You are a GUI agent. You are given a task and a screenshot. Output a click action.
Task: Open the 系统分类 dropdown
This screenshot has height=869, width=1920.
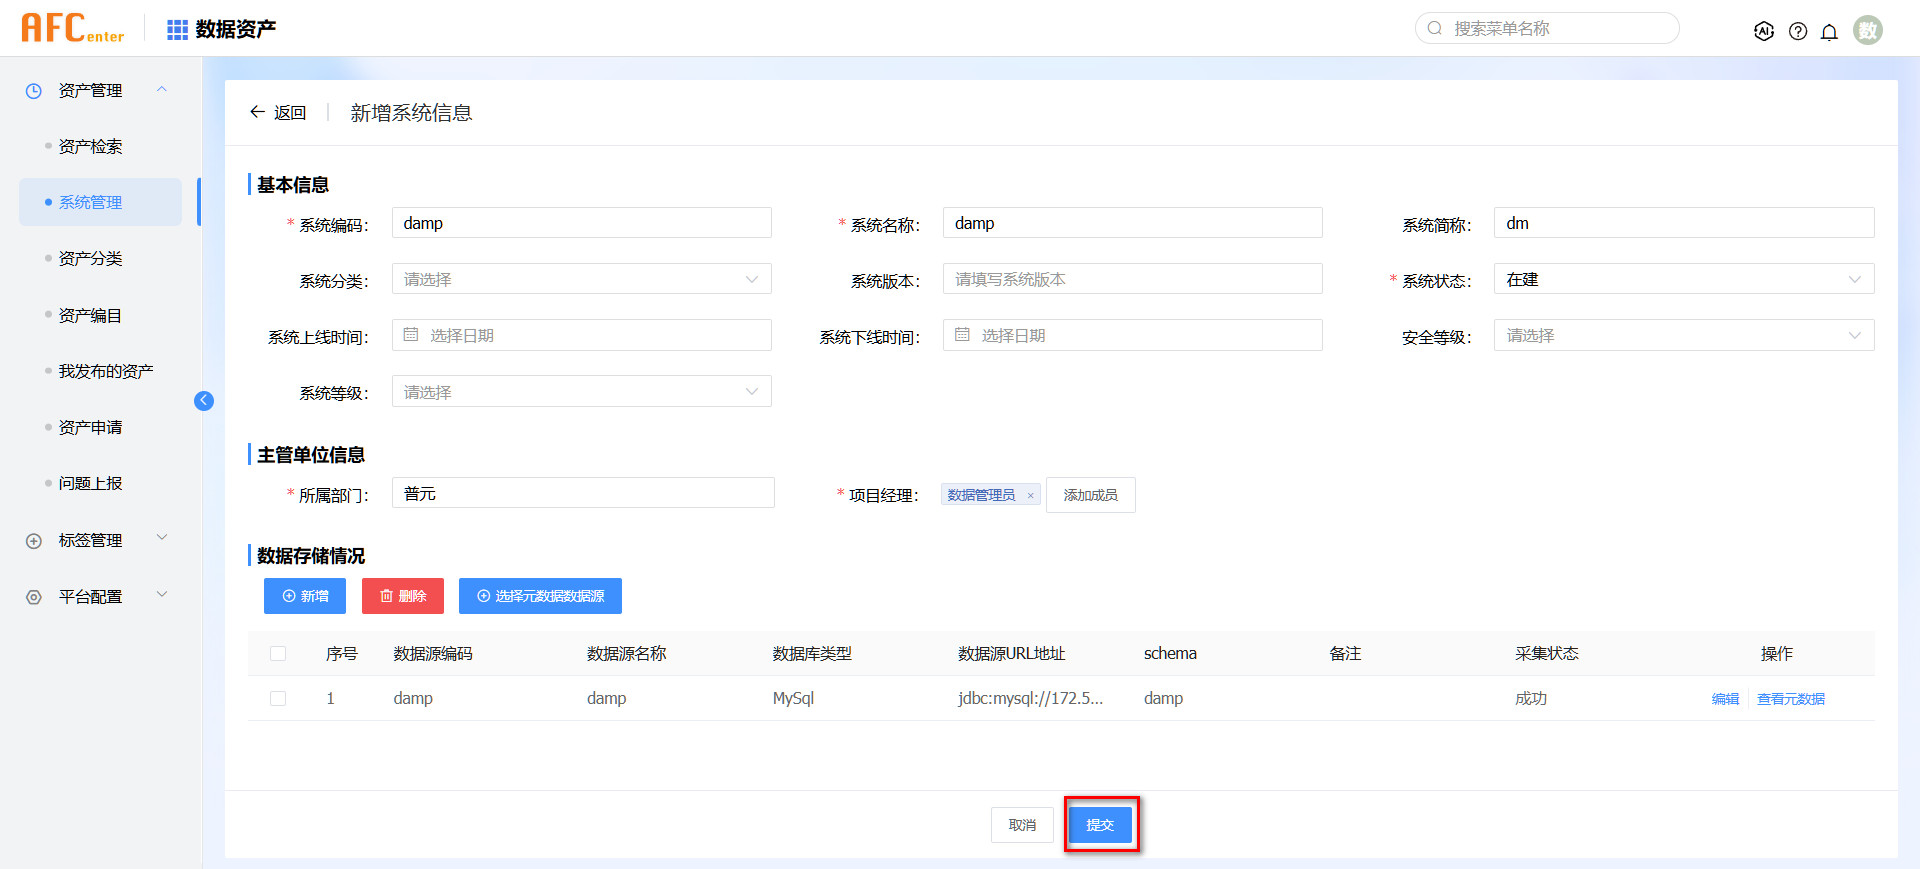(x=581, y=280)
